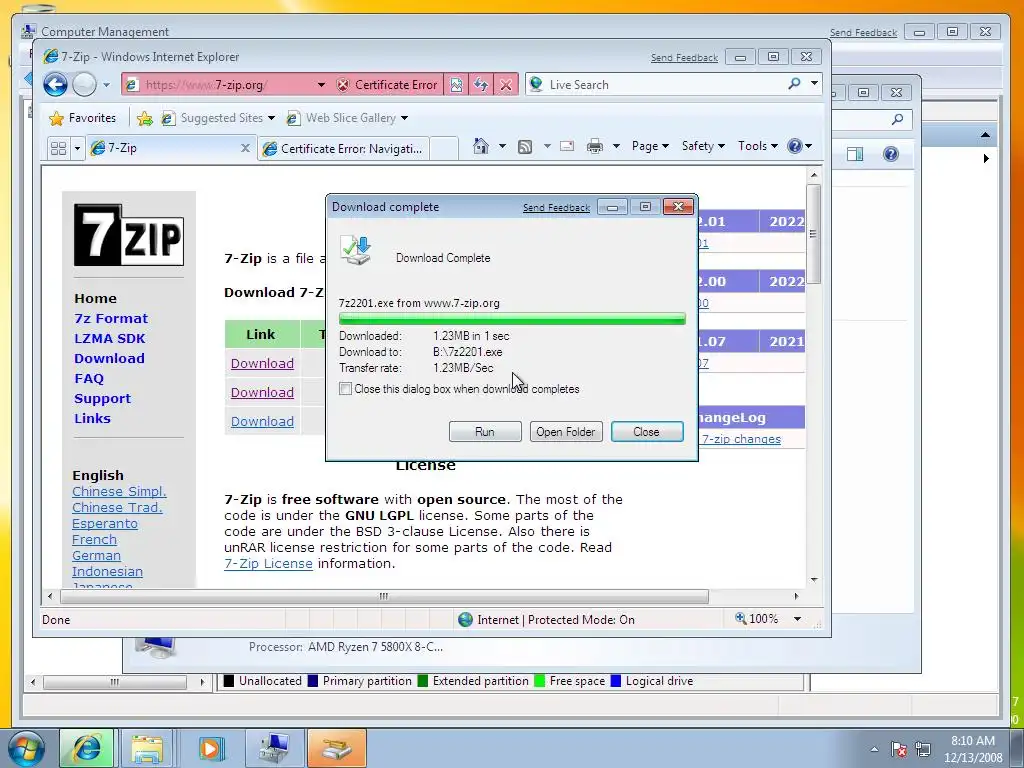Click Computer Management help icon behind IE
Image resolution: width=1024 pixels, height=768 pixels.
tap(891, 154)
